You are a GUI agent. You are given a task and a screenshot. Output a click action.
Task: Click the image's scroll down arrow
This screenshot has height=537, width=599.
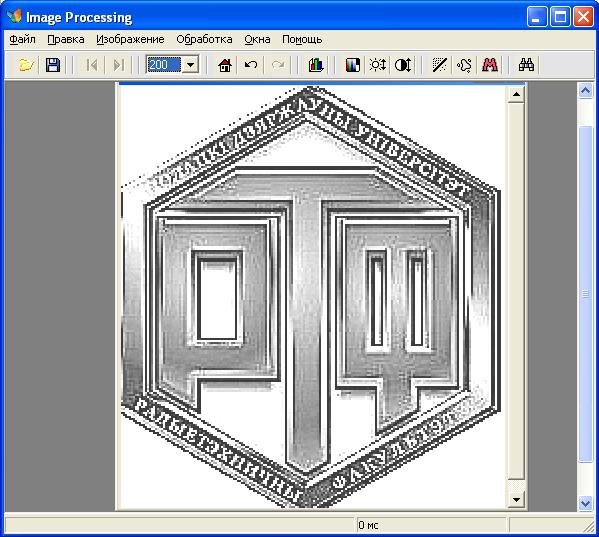(516, 499)
